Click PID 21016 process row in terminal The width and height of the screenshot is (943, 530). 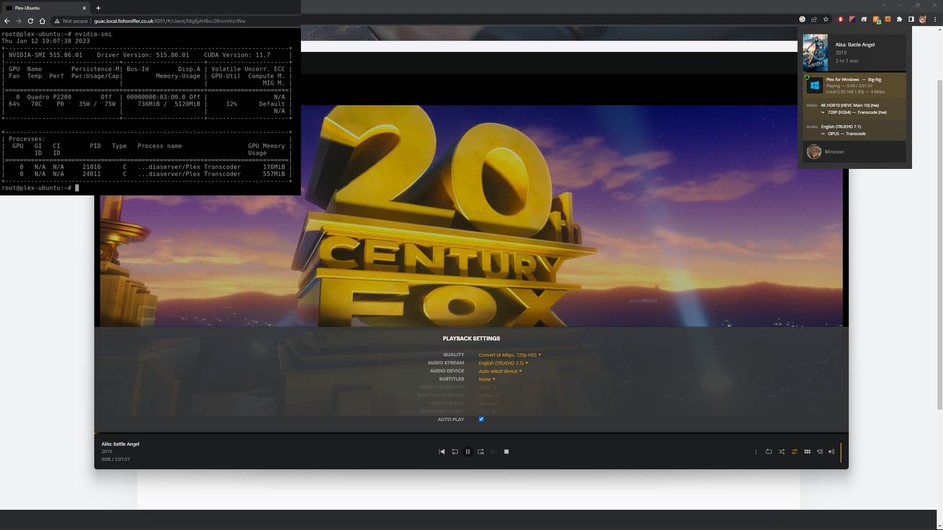click(x=146, y=167)
